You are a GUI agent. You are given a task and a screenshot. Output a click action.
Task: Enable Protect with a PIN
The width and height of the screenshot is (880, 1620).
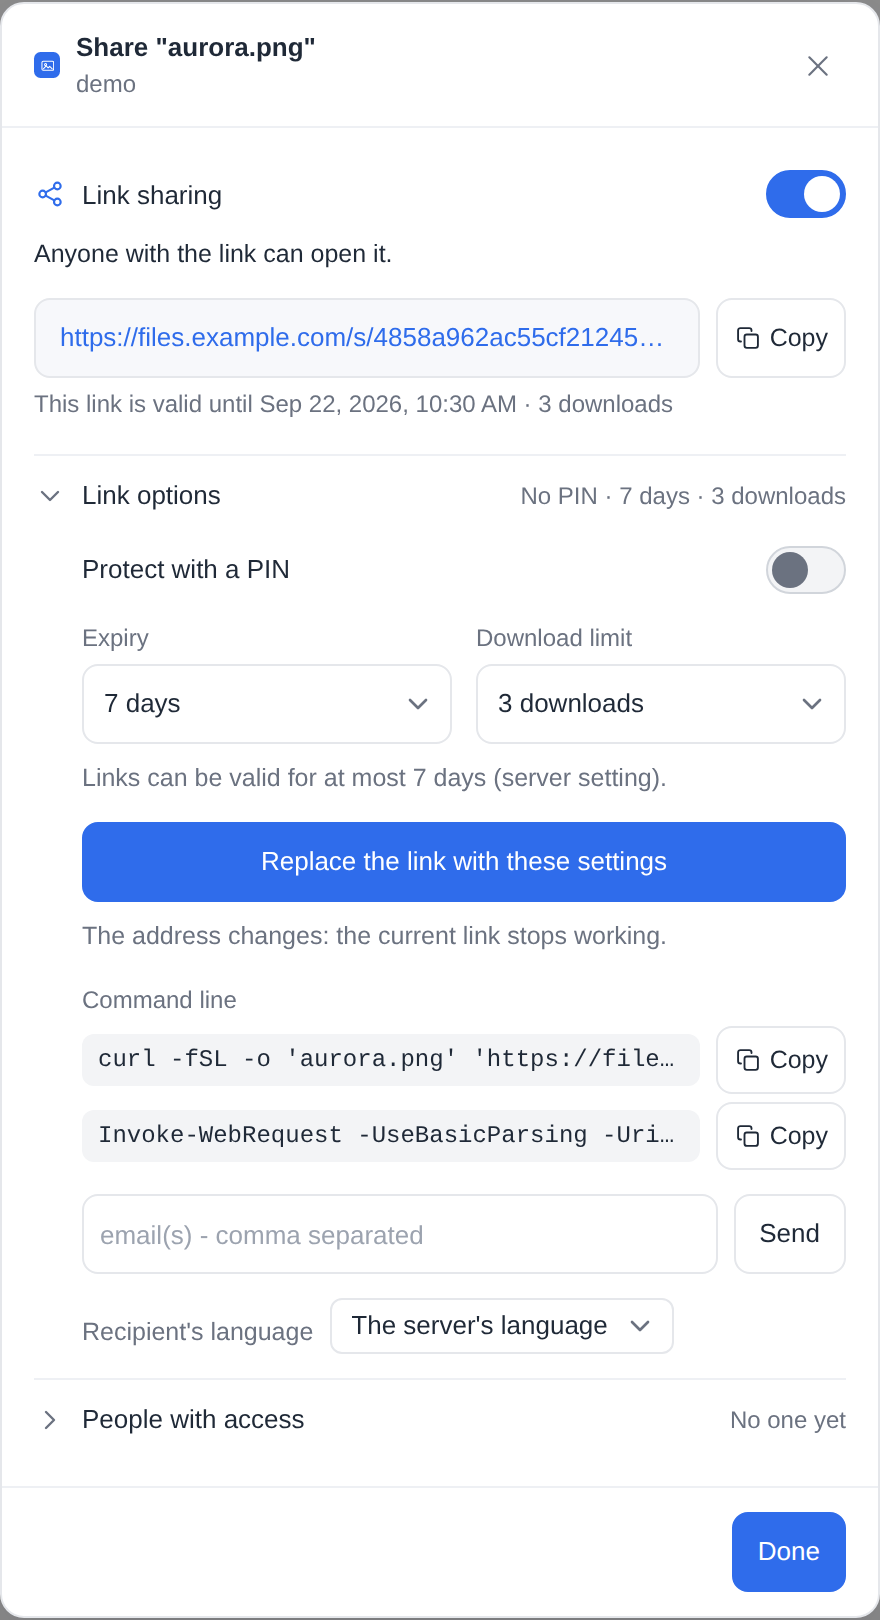[x=806, y=570]
